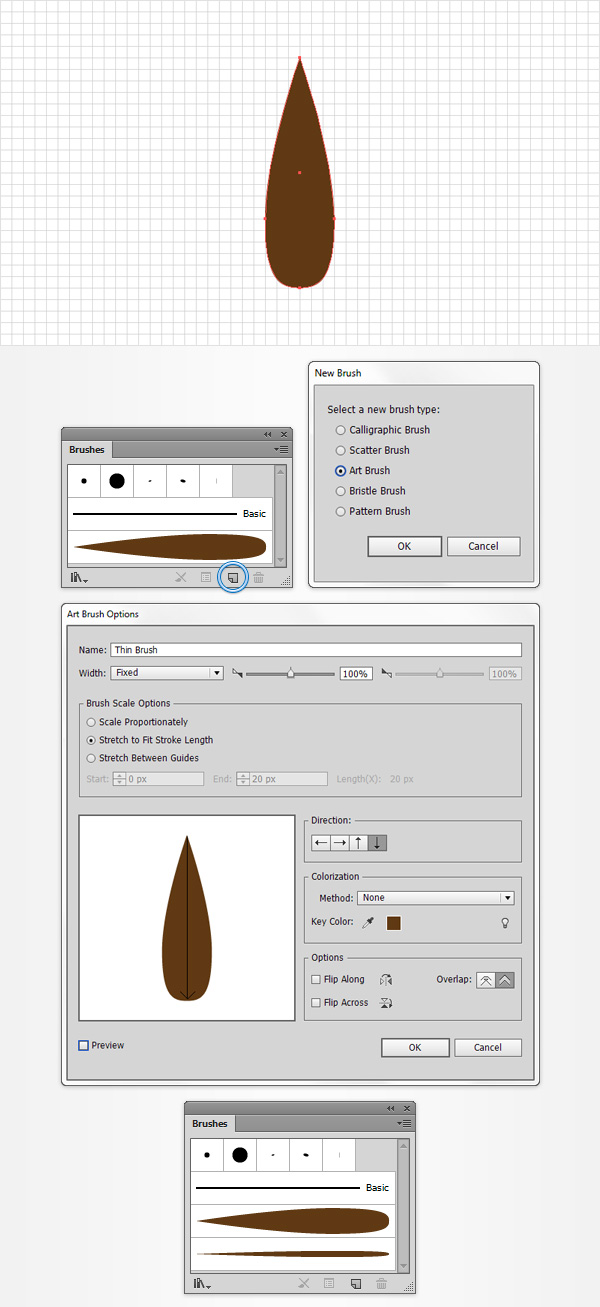Set brush direction to down arrow
600x1307 pixels.
(x=377, y=843)
